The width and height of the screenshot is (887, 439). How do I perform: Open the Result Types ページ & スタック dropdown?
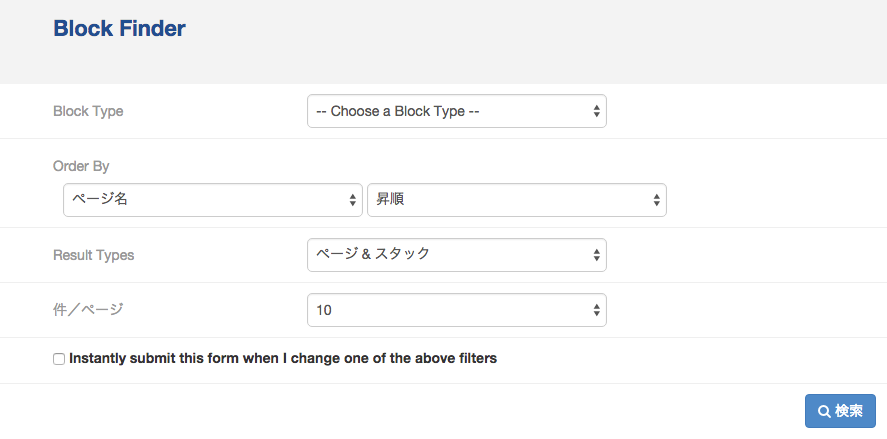pyautogui.click(x=457, y=255)
